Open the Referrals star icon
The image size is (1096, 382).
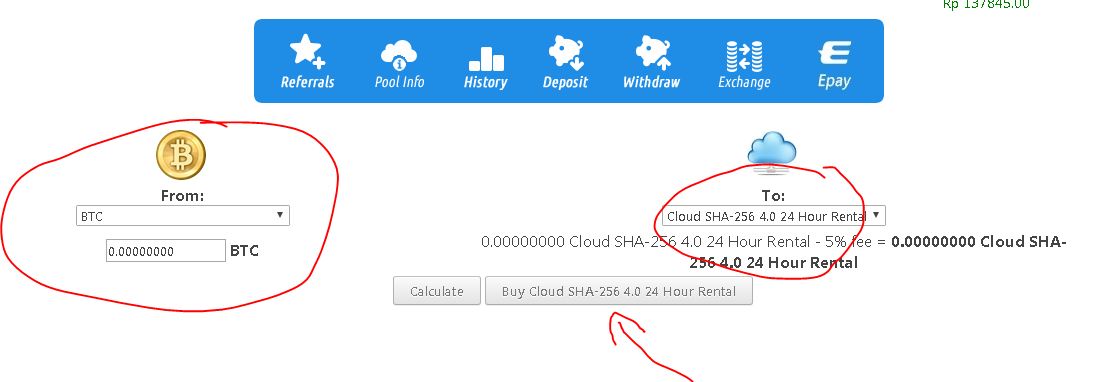307,52
